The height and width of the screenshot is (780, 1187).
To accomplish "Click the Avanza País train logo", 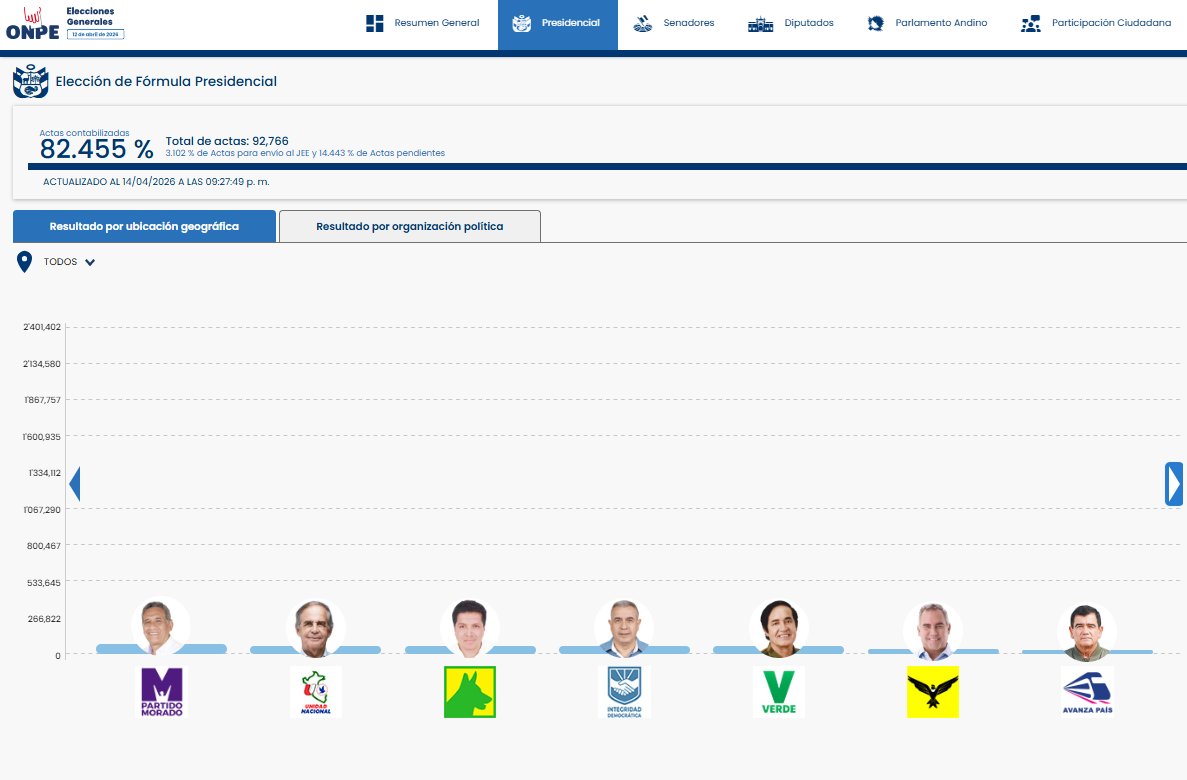I will point(1087,692).
